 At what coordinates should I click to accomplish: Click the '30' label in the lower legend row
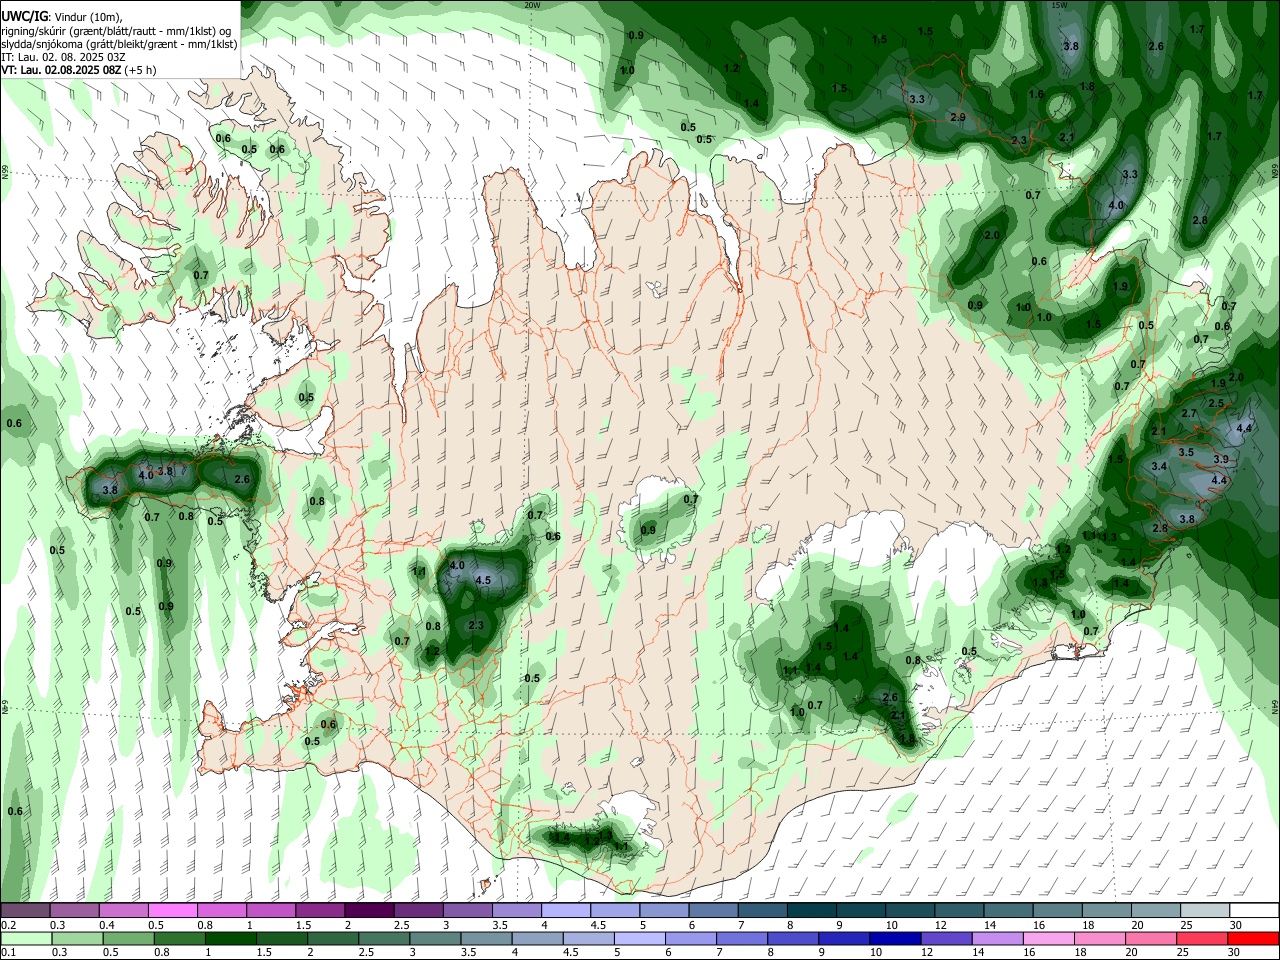tap(1235, 953)
